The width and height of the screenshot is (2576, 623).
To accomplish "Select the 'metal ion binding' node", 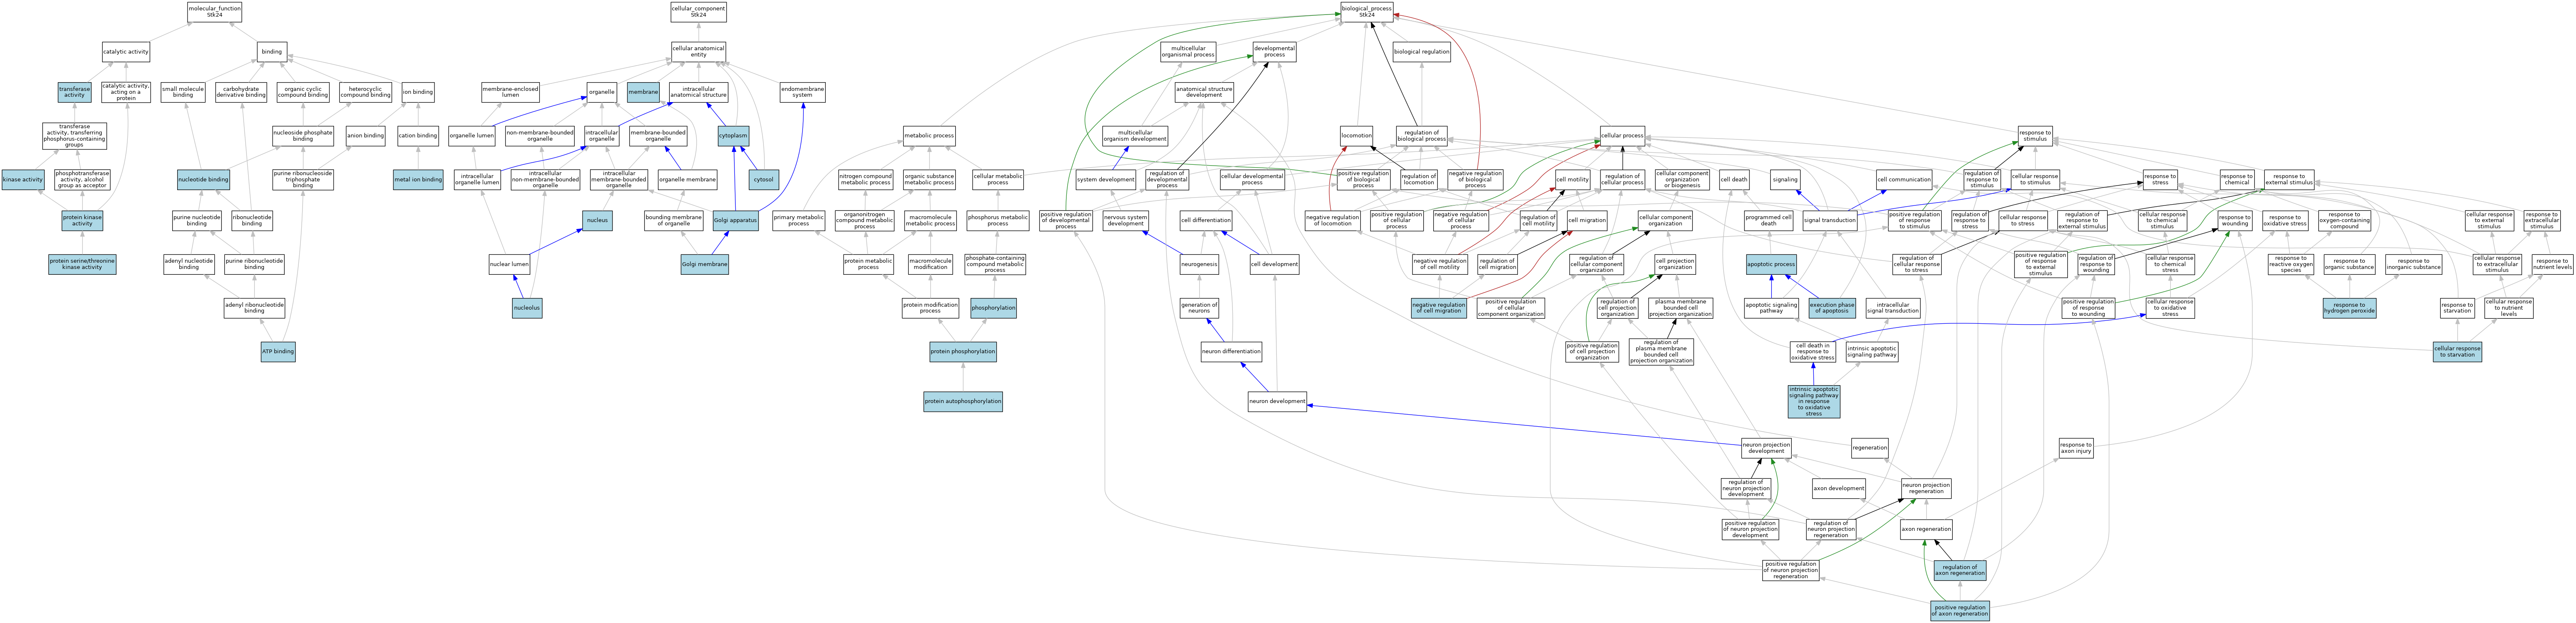I will (418, 180).
